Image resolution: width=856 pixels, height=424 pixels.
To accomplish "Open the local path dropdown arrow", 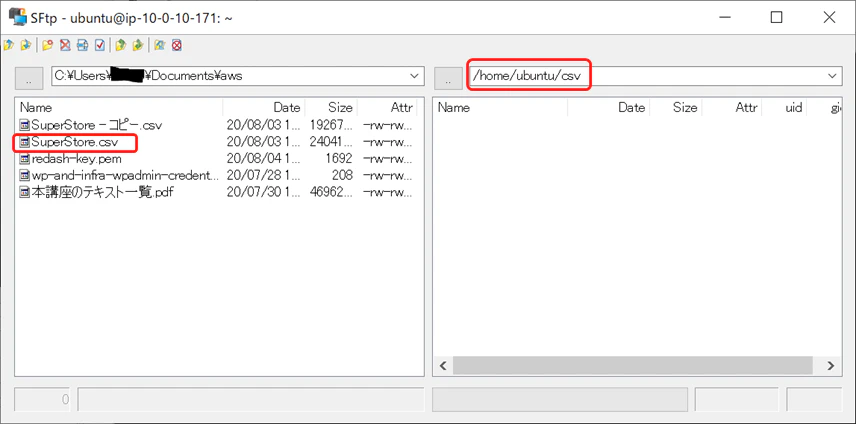I will click(x=415, y=76).
